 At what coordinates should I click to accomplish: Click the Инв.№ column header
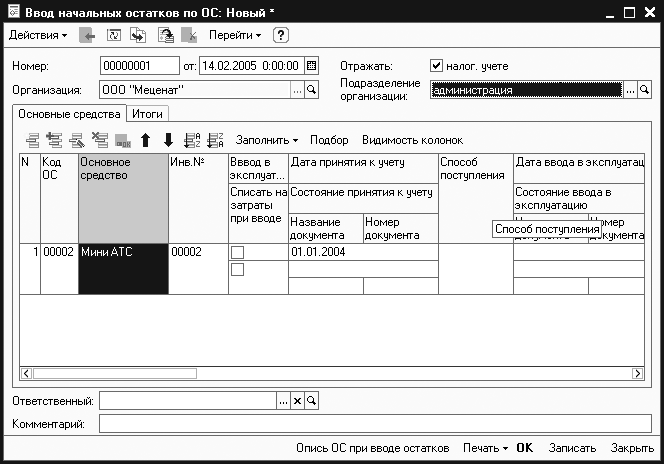pos(198,198)
